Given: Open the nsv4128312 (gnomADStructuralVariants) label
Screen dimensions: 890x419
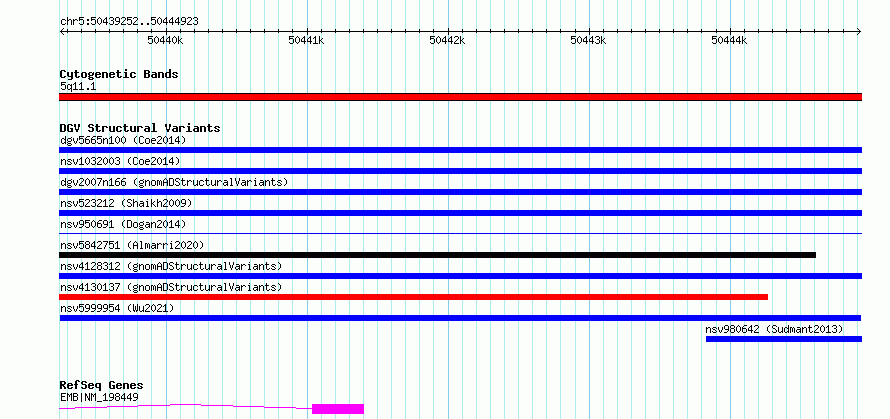Looking at the screenshot, I should [171, 266].
